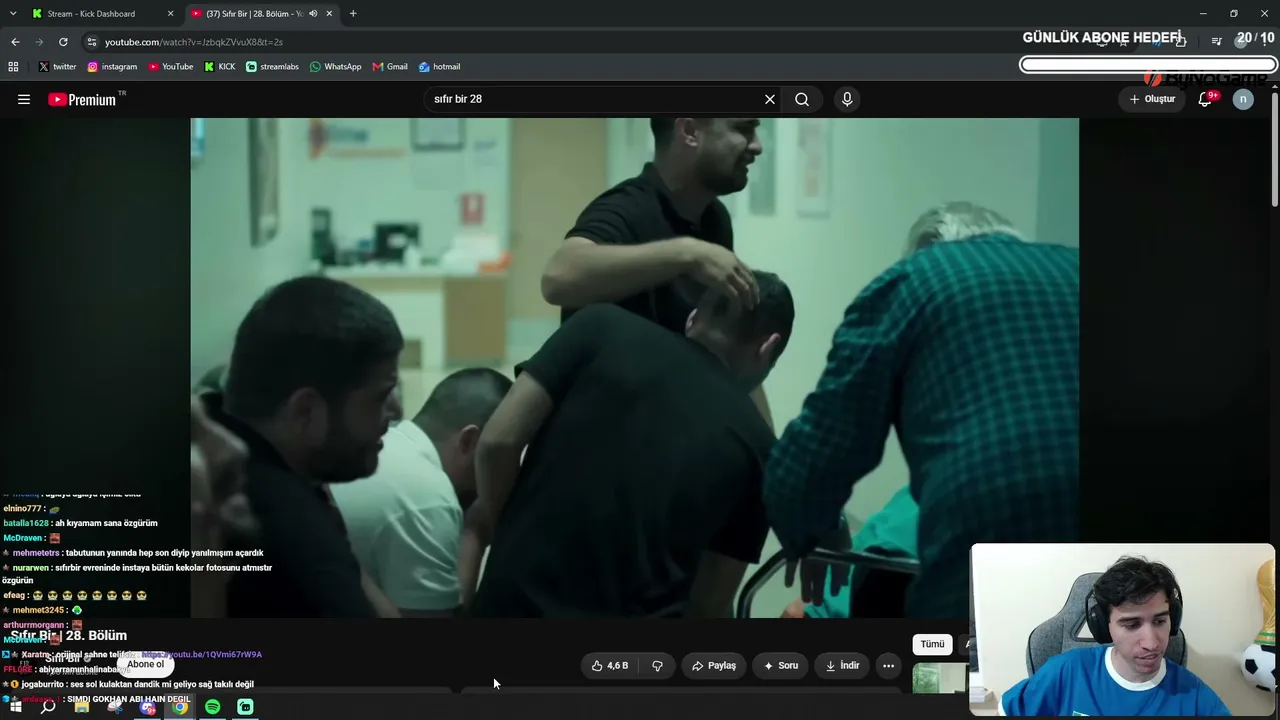The height and width of the screenshot is (720, 1280).
Task: Start voice search with microphone
Action: pyautogui.click(x=847, y=99)
